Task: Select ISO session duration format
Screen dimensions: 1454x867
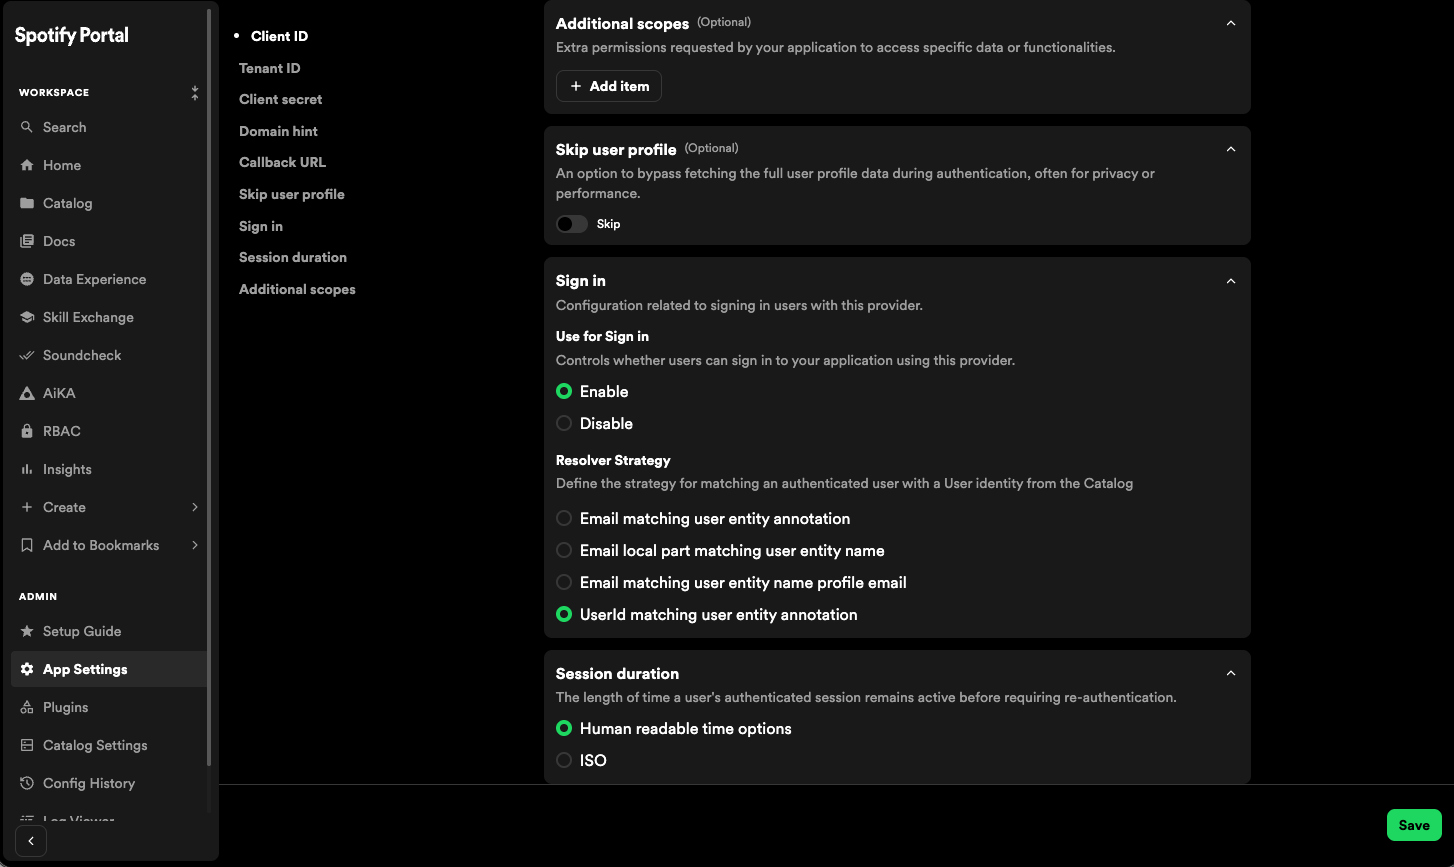Action: point(564,760)
